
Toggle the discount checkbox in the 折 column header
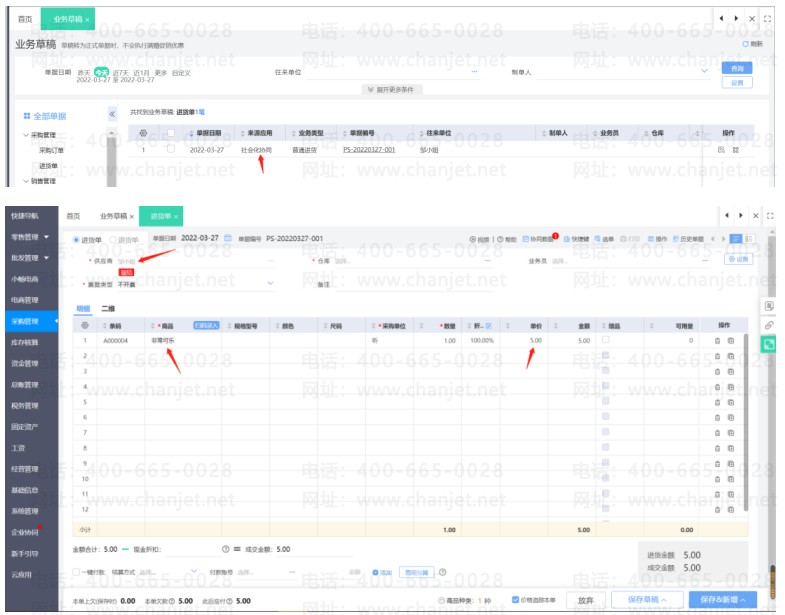[488, 326]
